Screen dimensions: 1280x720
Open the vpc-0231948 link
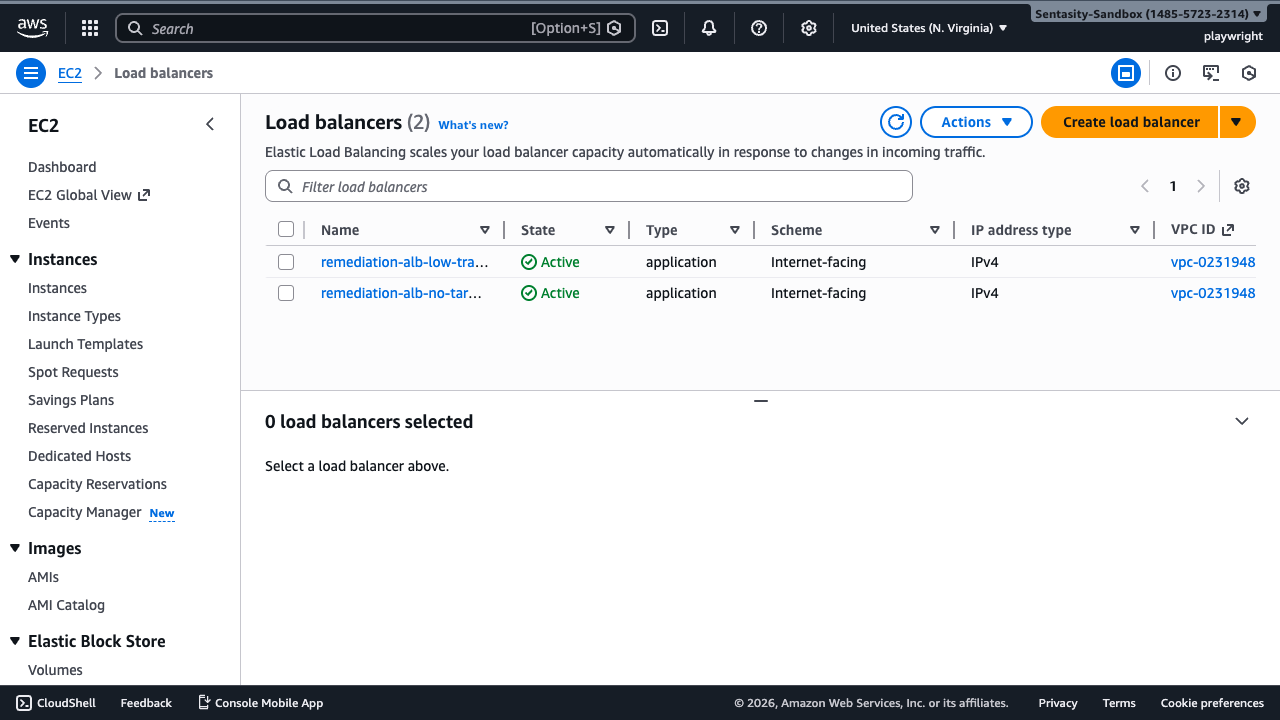(x=1213, y=262)
